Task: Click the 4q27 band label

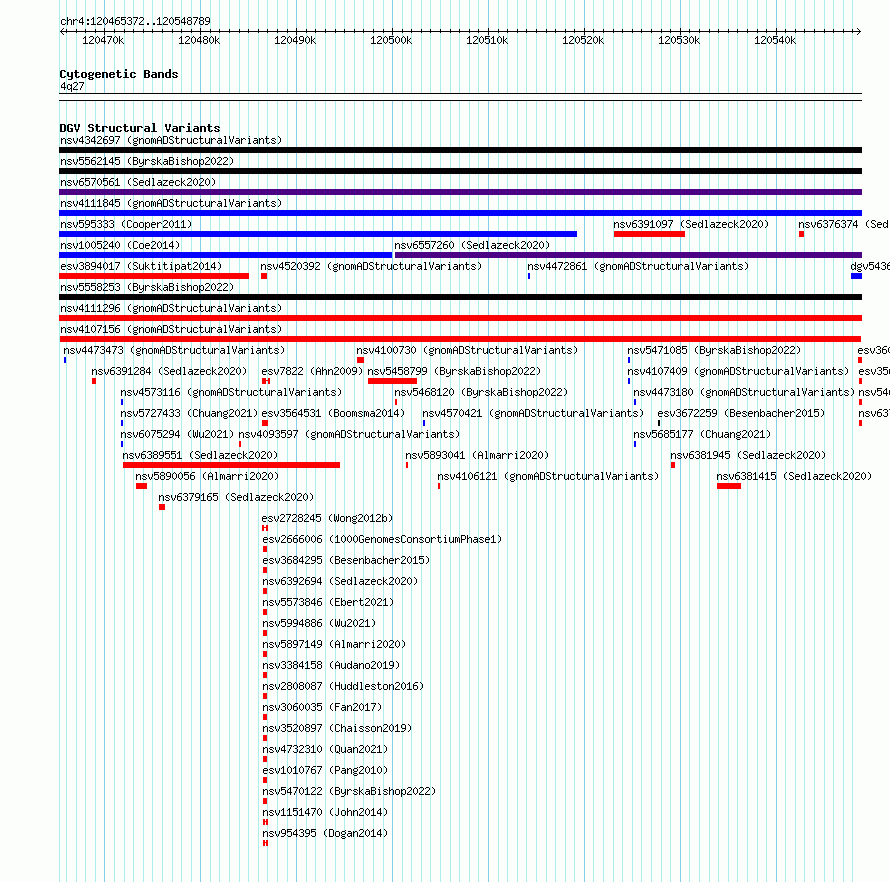Action: 72,86
